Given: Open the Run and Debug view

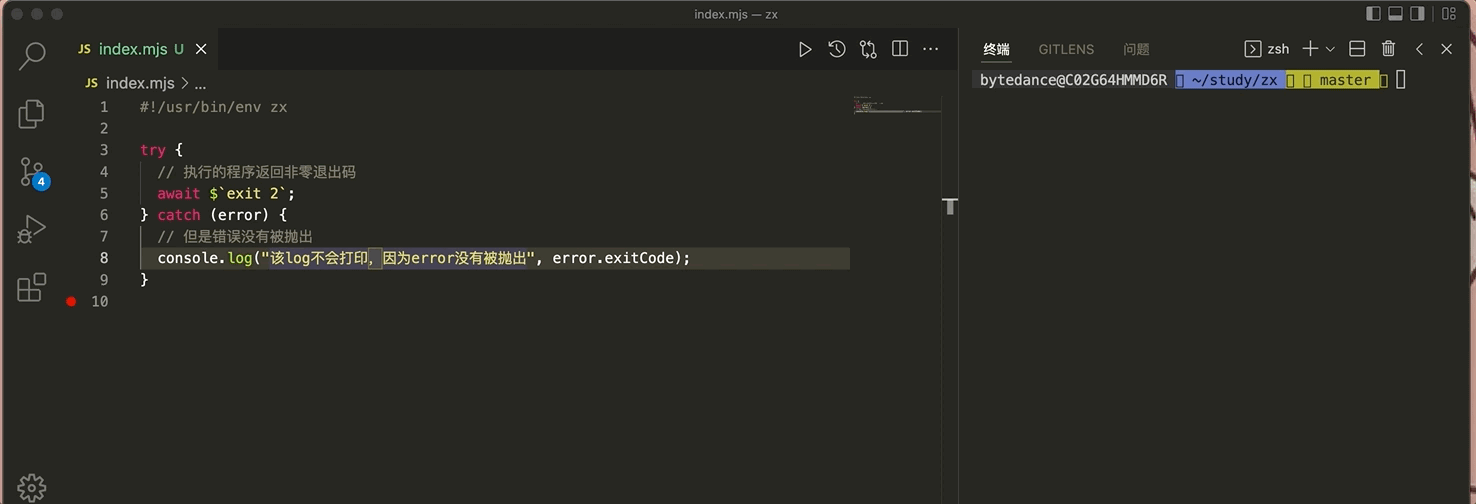Looking at the screenshot, I should 32,230.
